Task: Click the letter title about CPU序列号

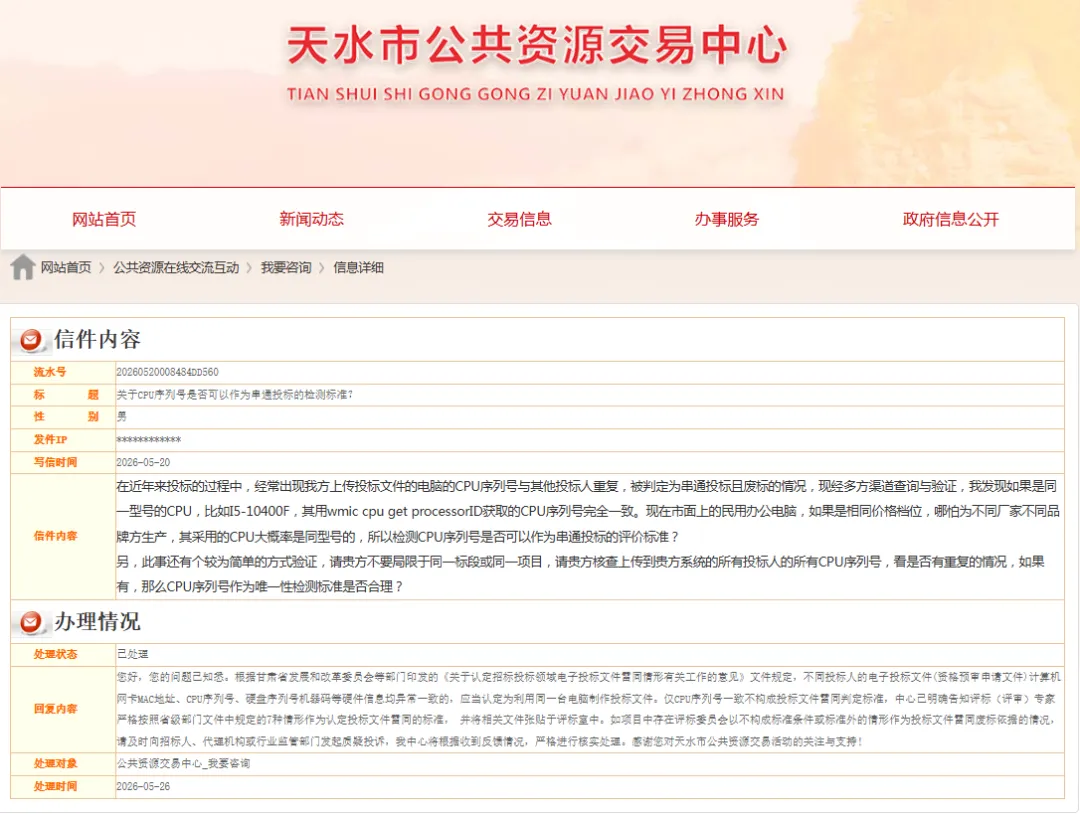Action: pyautogui.click(x=235, y=395)
